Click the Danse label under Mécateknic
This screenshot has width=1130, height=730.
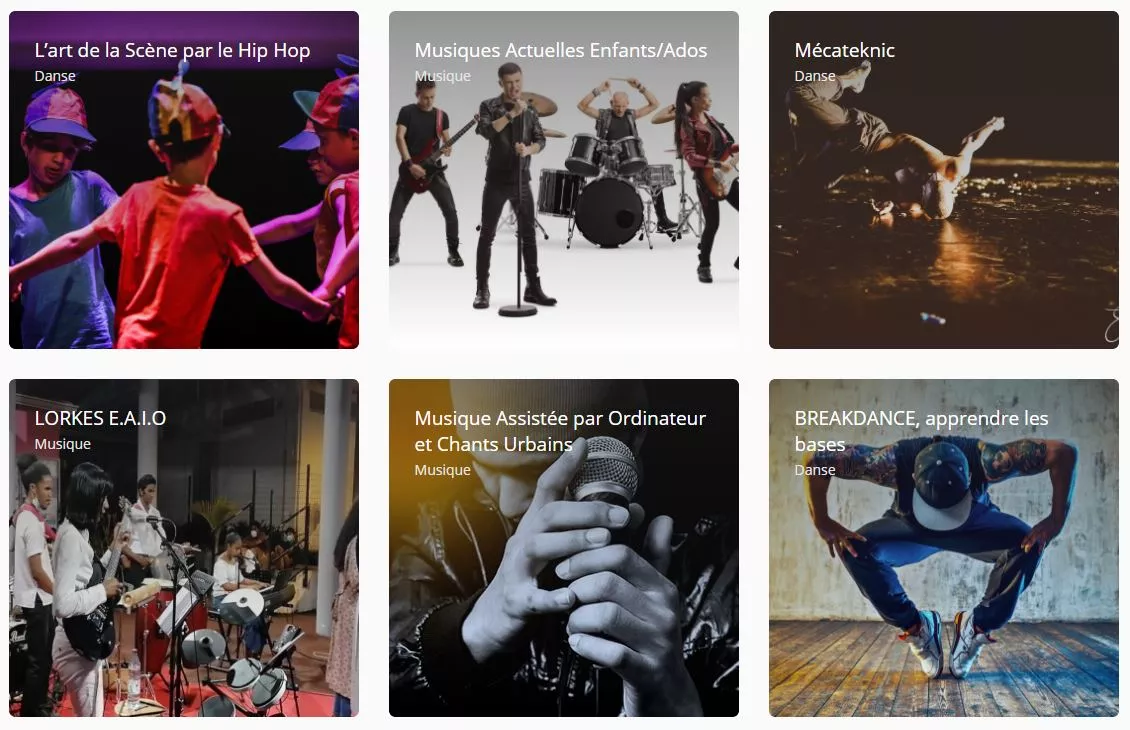(815, 76)
